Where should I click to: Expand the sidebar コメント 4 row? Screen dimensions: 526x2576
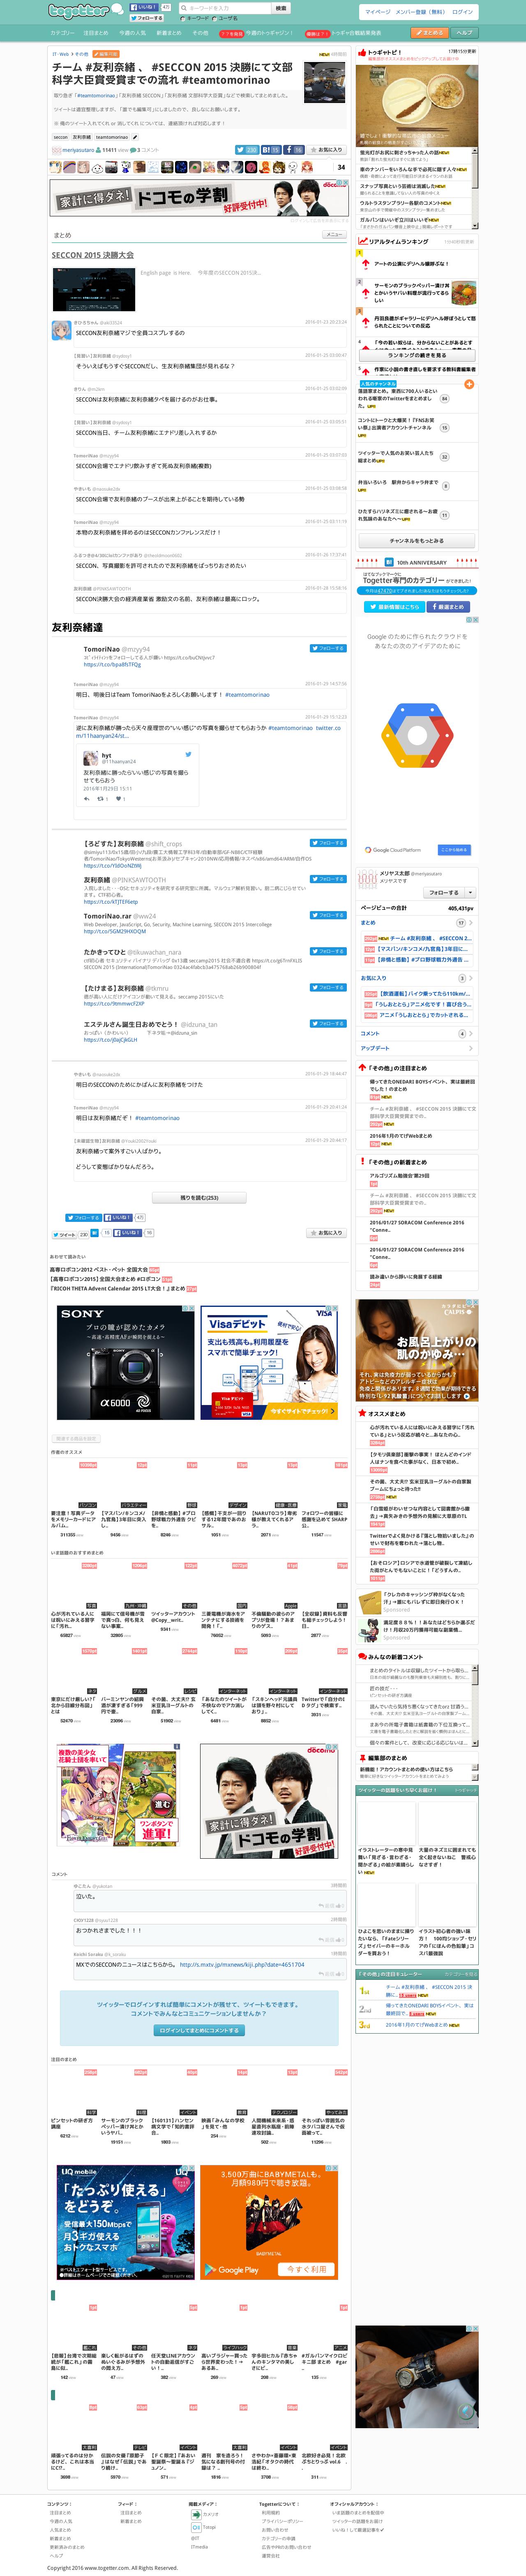click(417, 1033)
